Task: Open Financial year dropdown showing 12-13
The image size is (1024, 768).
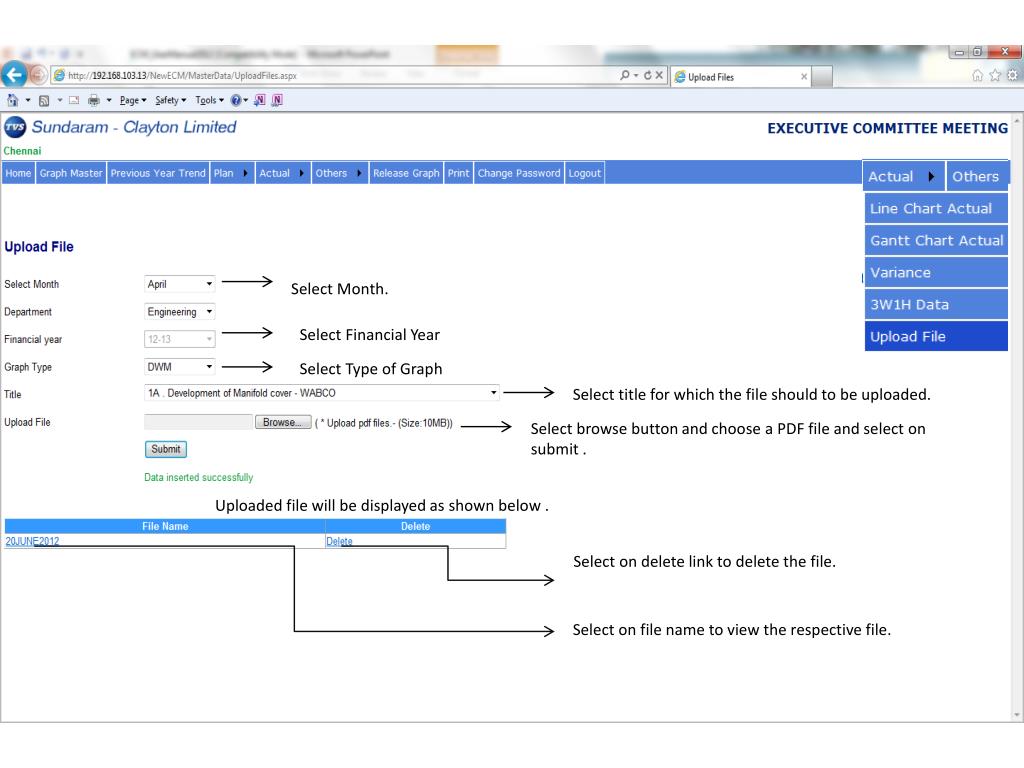Action: click(x=180, y=339)
